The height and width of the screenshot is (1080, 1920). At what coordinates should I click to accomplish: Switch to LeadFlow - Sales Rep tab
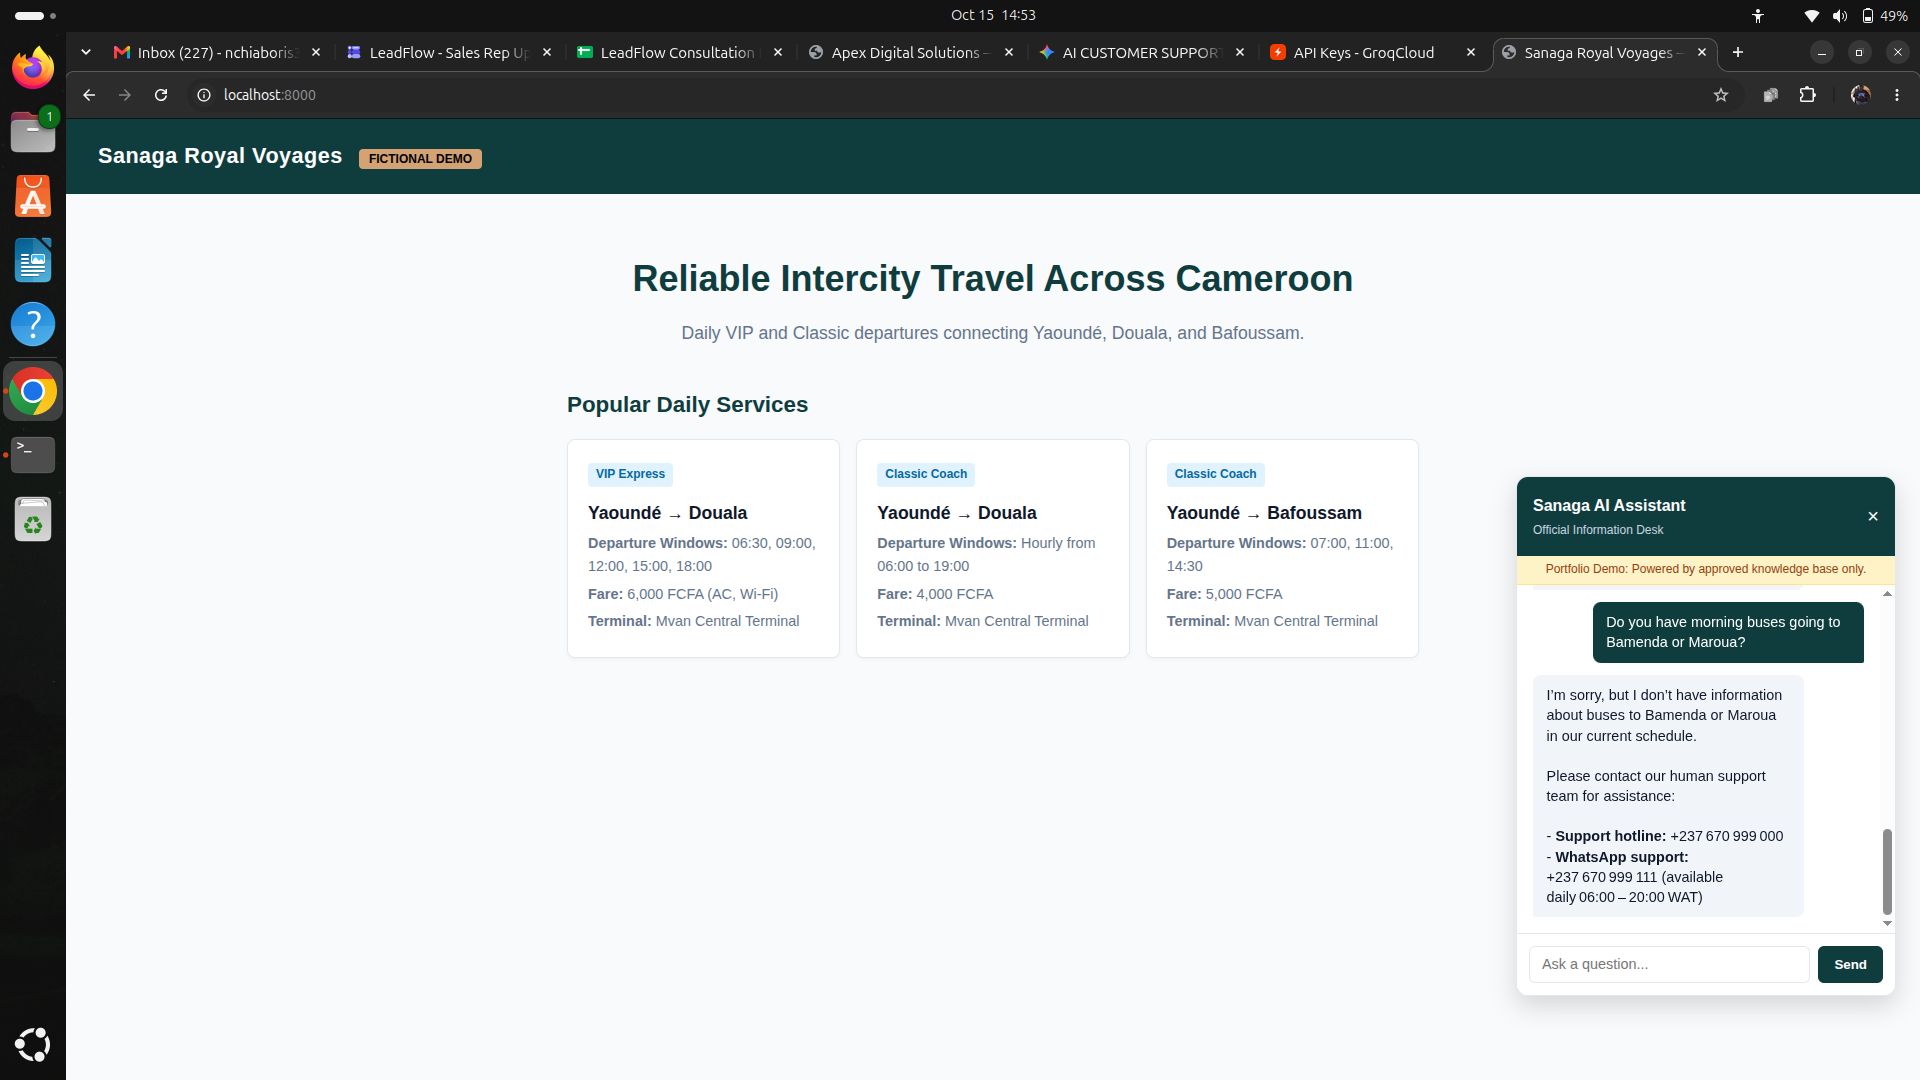click(x=448, y=53)
